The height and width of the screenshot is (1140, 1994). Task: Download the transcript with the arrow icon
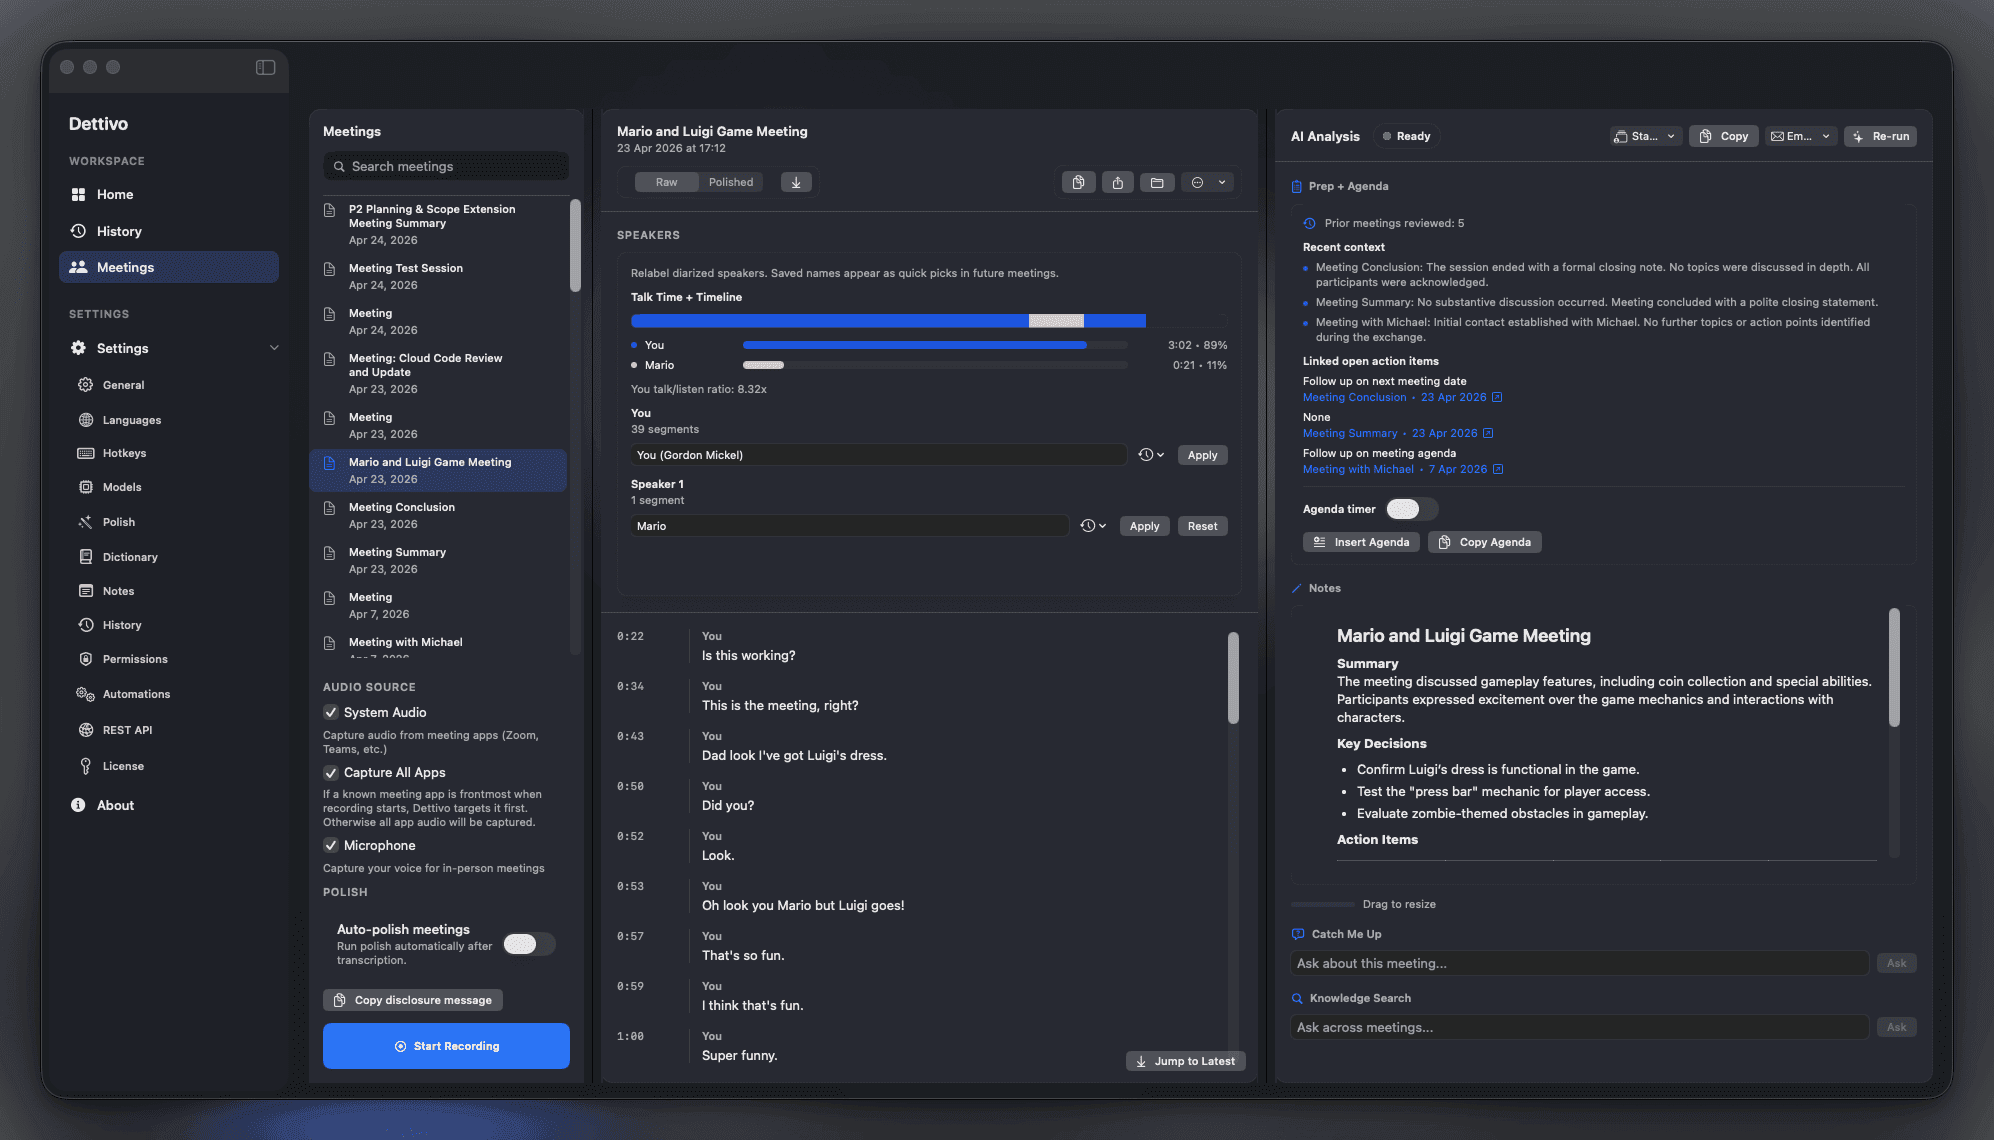796,182
